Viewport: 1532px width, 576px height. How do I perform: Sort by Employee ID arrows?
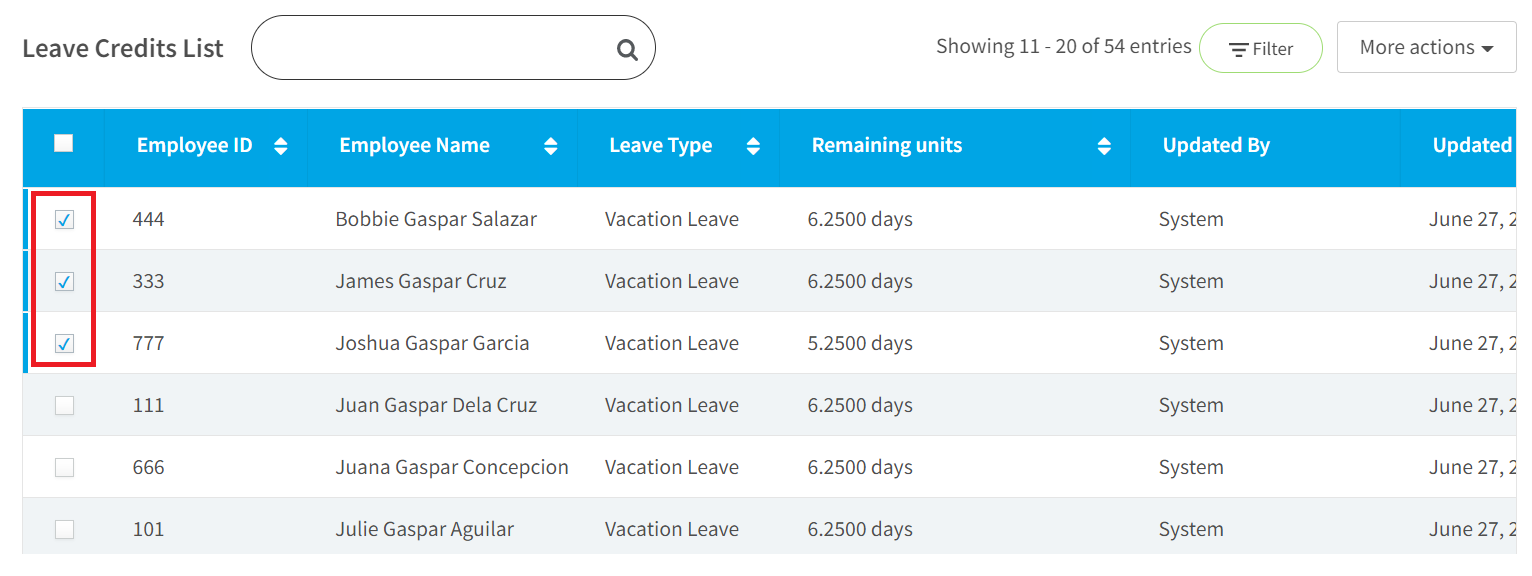(281, 146)
